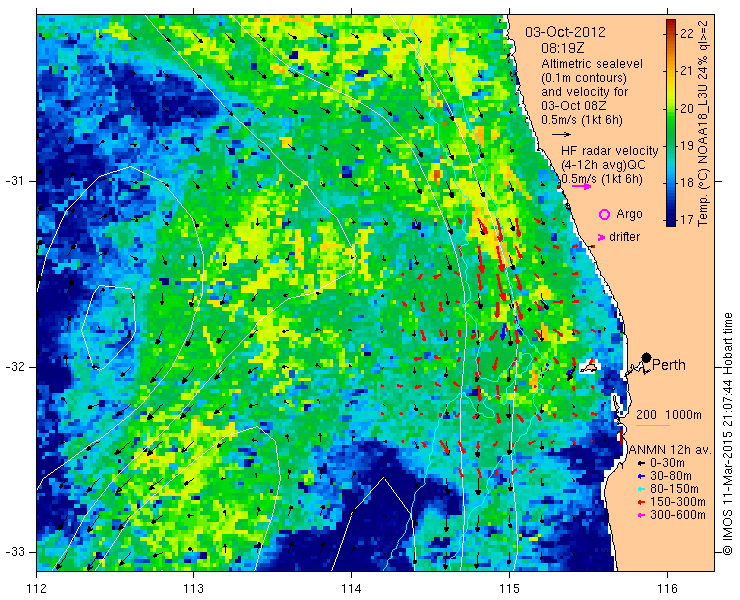Click the '0-30m' depth label
The height and width of the screenshot is (600, 740).
667,463
